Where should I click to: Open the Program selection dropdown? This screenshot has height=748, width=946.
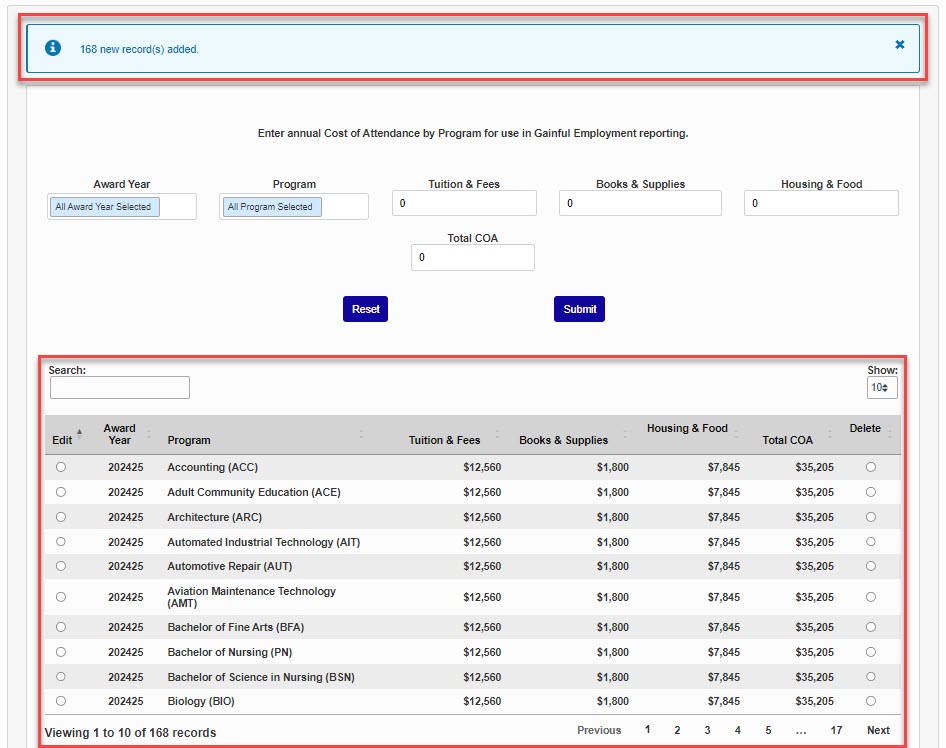coord(293,207)
